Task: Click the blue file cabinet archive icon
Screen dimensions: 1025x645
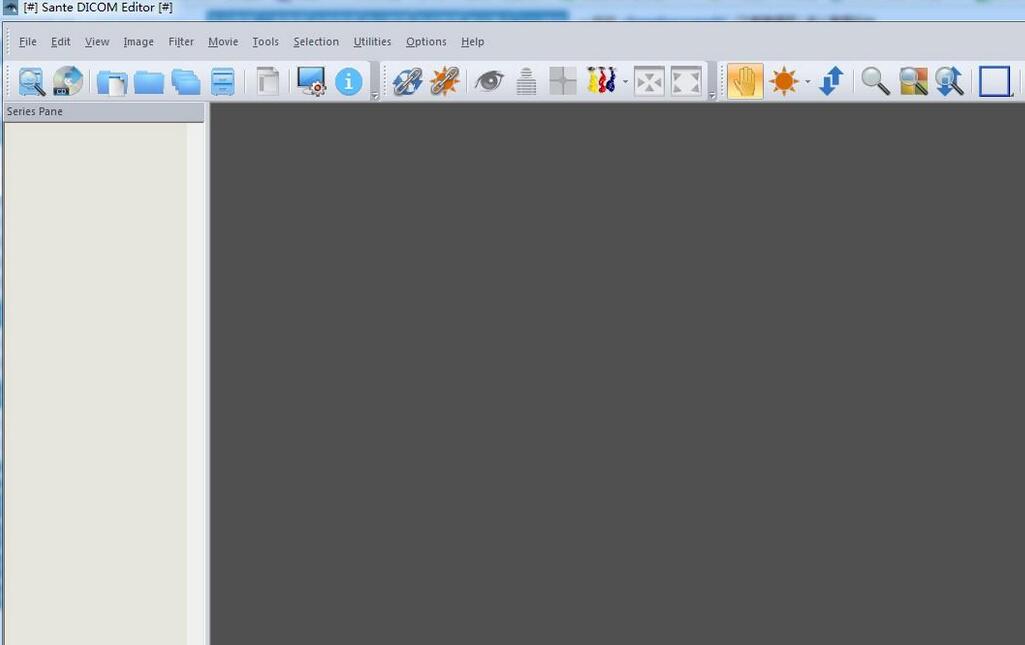Action: click(x=223, y=82)
